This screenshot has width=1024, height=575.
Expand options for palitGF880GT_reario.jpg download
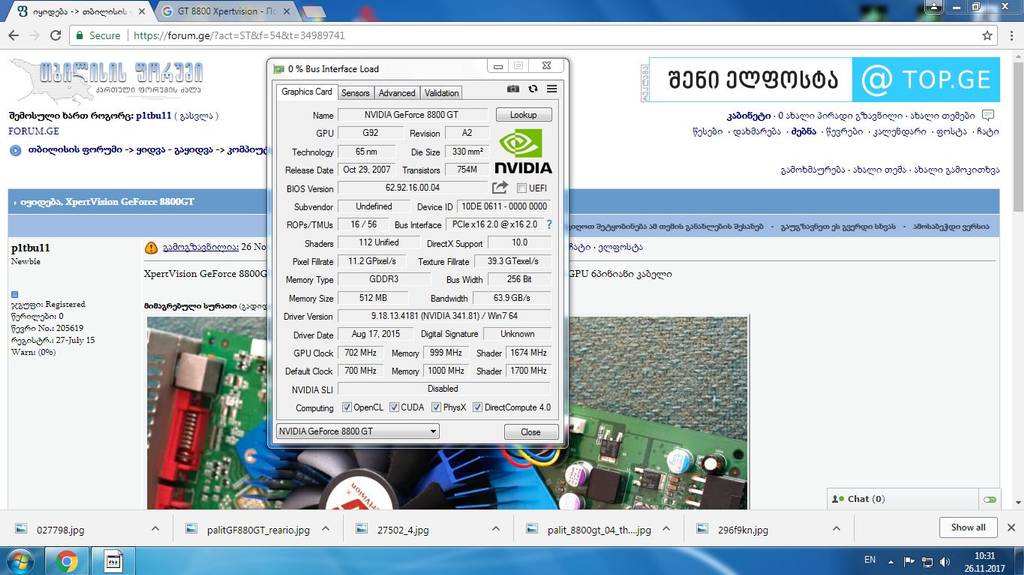pos(325,529)
